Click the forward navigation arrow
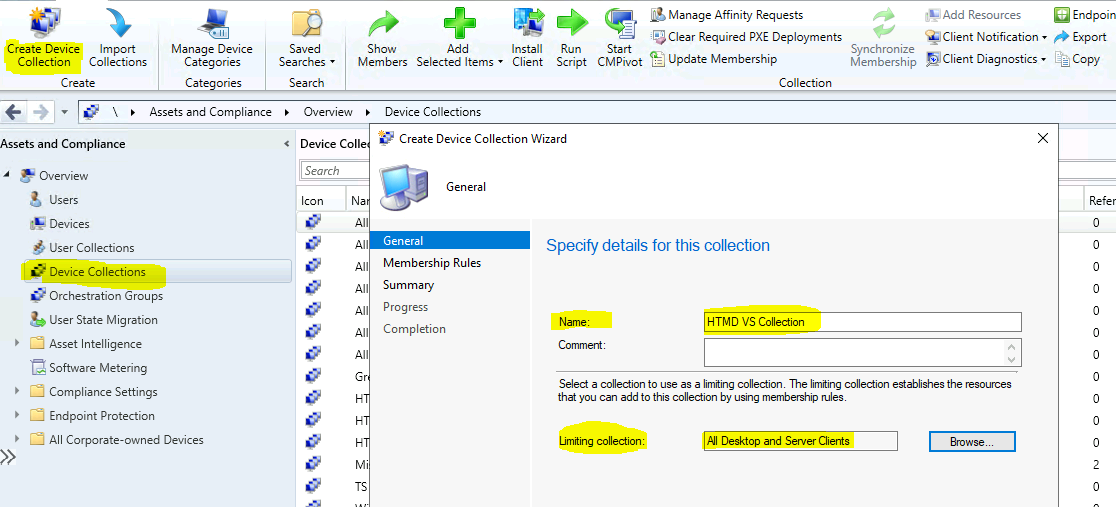The width and height of the screenshot is (1116, 507). point(41,112)
